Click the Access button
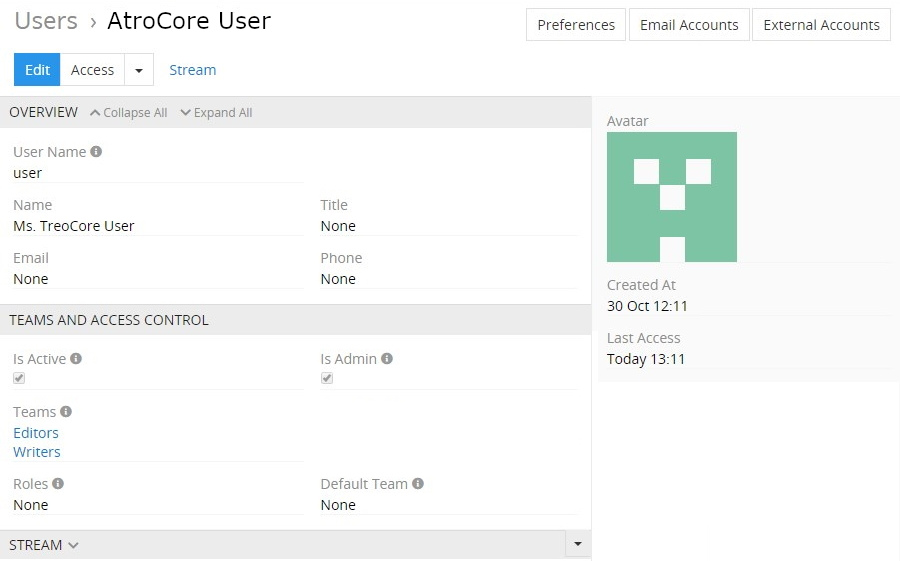The height and width of the screenshot is (561, 900). pos(92,70)
